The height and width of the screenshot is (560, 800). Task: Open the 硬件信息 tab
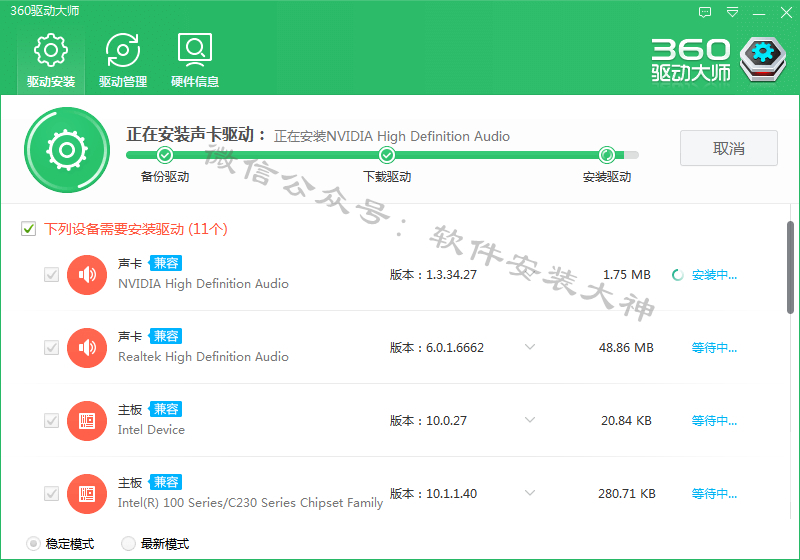[195, 60]
